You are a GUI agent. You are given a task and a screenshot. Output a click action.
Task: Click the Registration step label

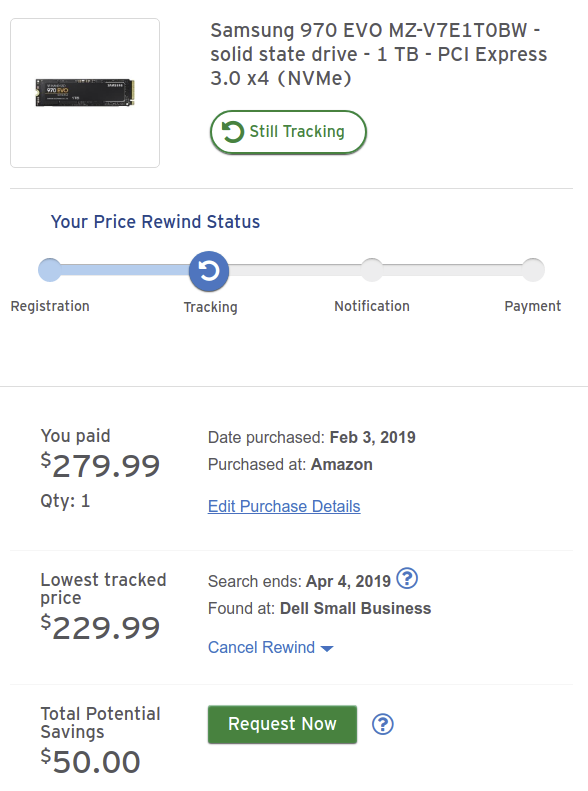(x=50, y=306)
